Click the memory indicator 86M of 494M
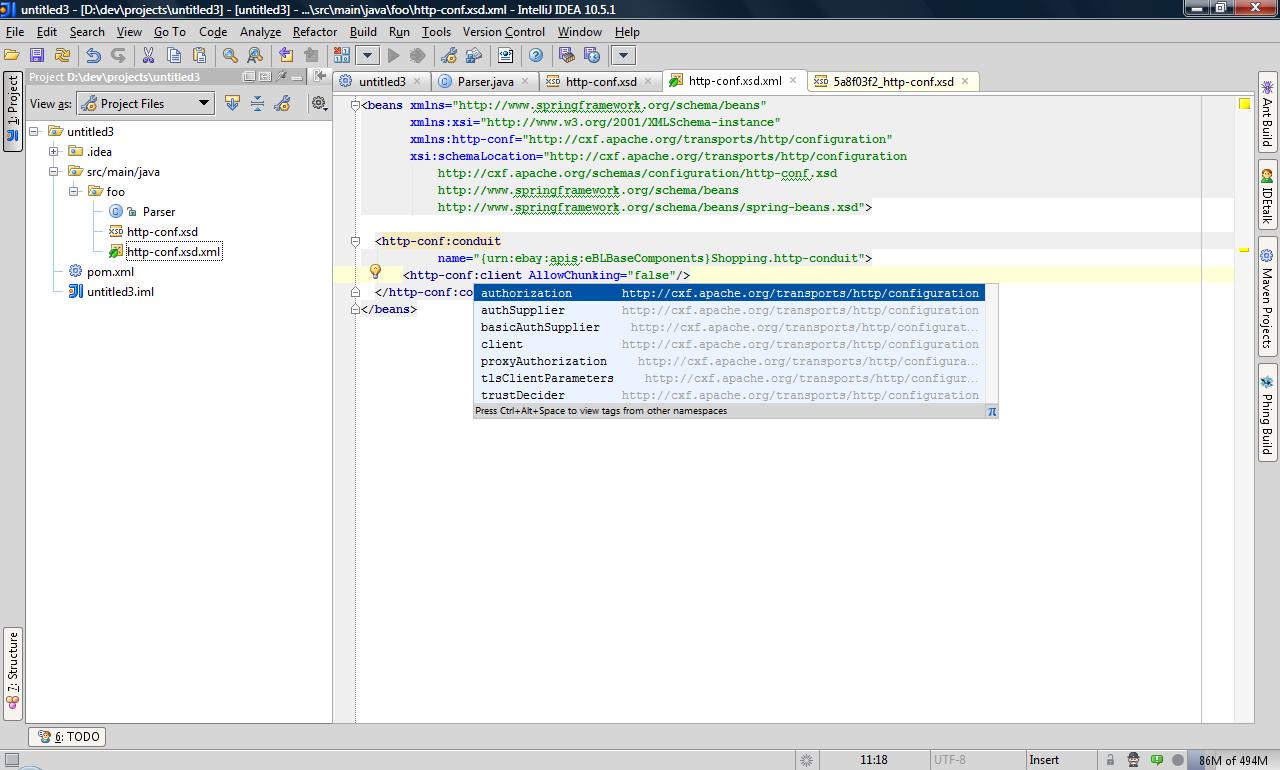 [x=1232, y=760]
